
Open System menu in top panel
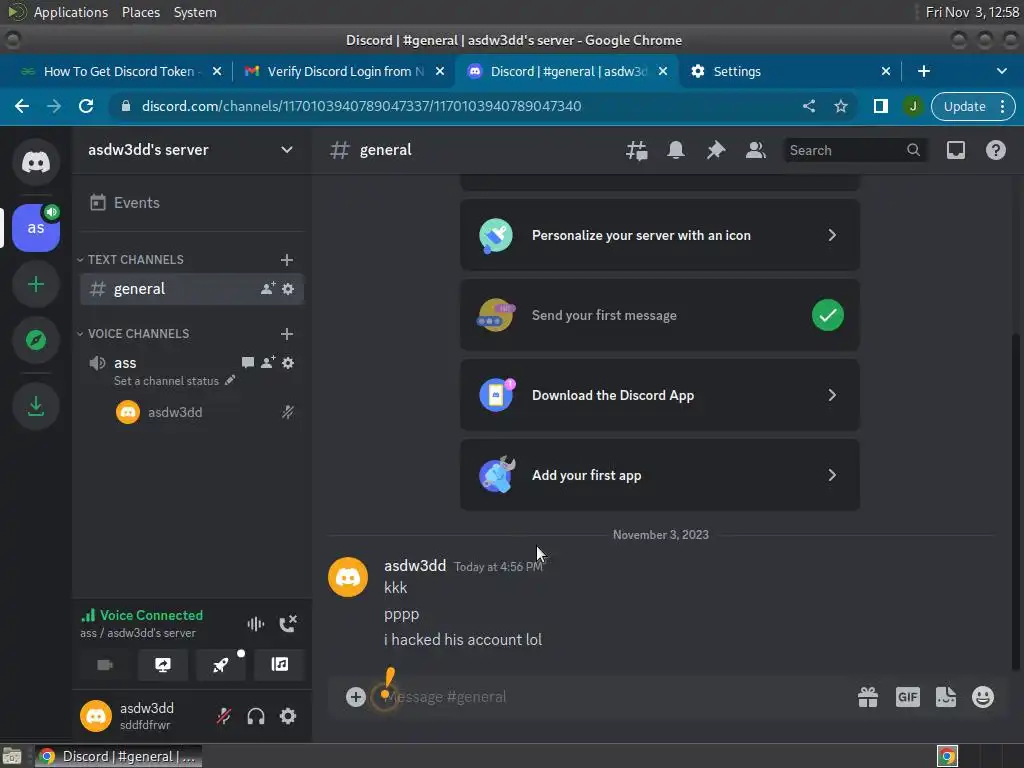click(195, 12)
